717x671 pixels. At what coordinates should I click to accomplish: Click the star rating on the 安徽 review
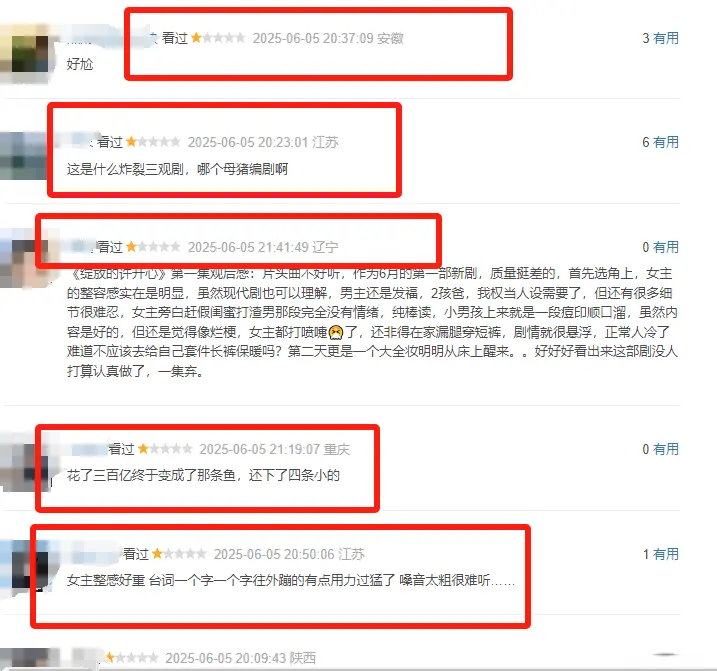218,38
